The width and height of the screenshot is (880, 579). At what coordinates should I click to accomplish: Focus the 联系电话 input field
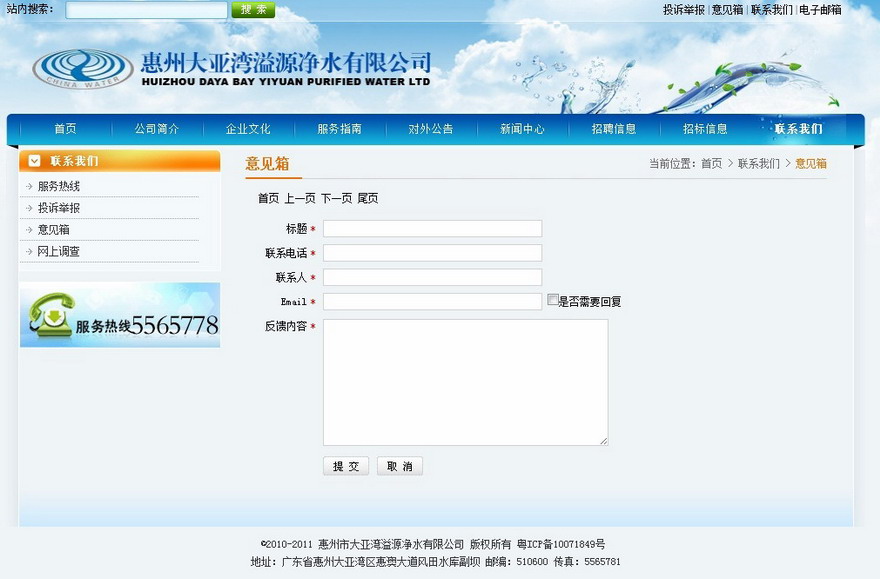[432, 252]
